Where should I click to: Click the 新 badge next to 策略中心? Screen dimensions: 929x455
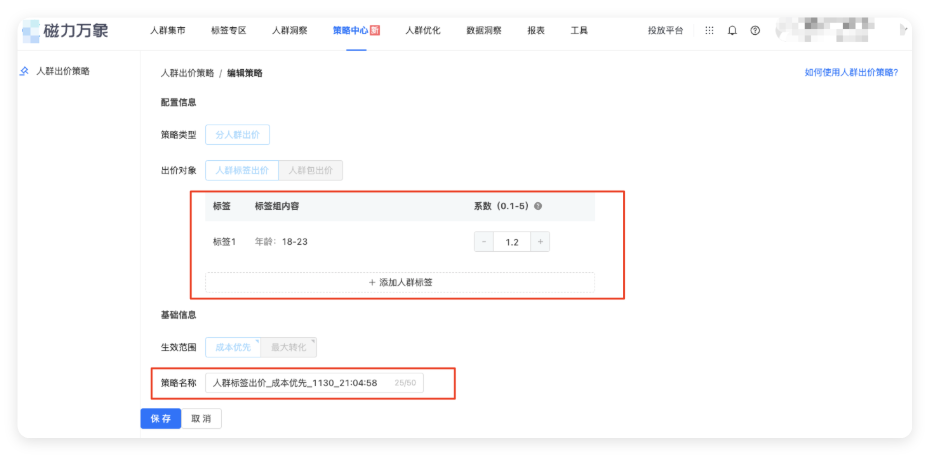[374, 31]
